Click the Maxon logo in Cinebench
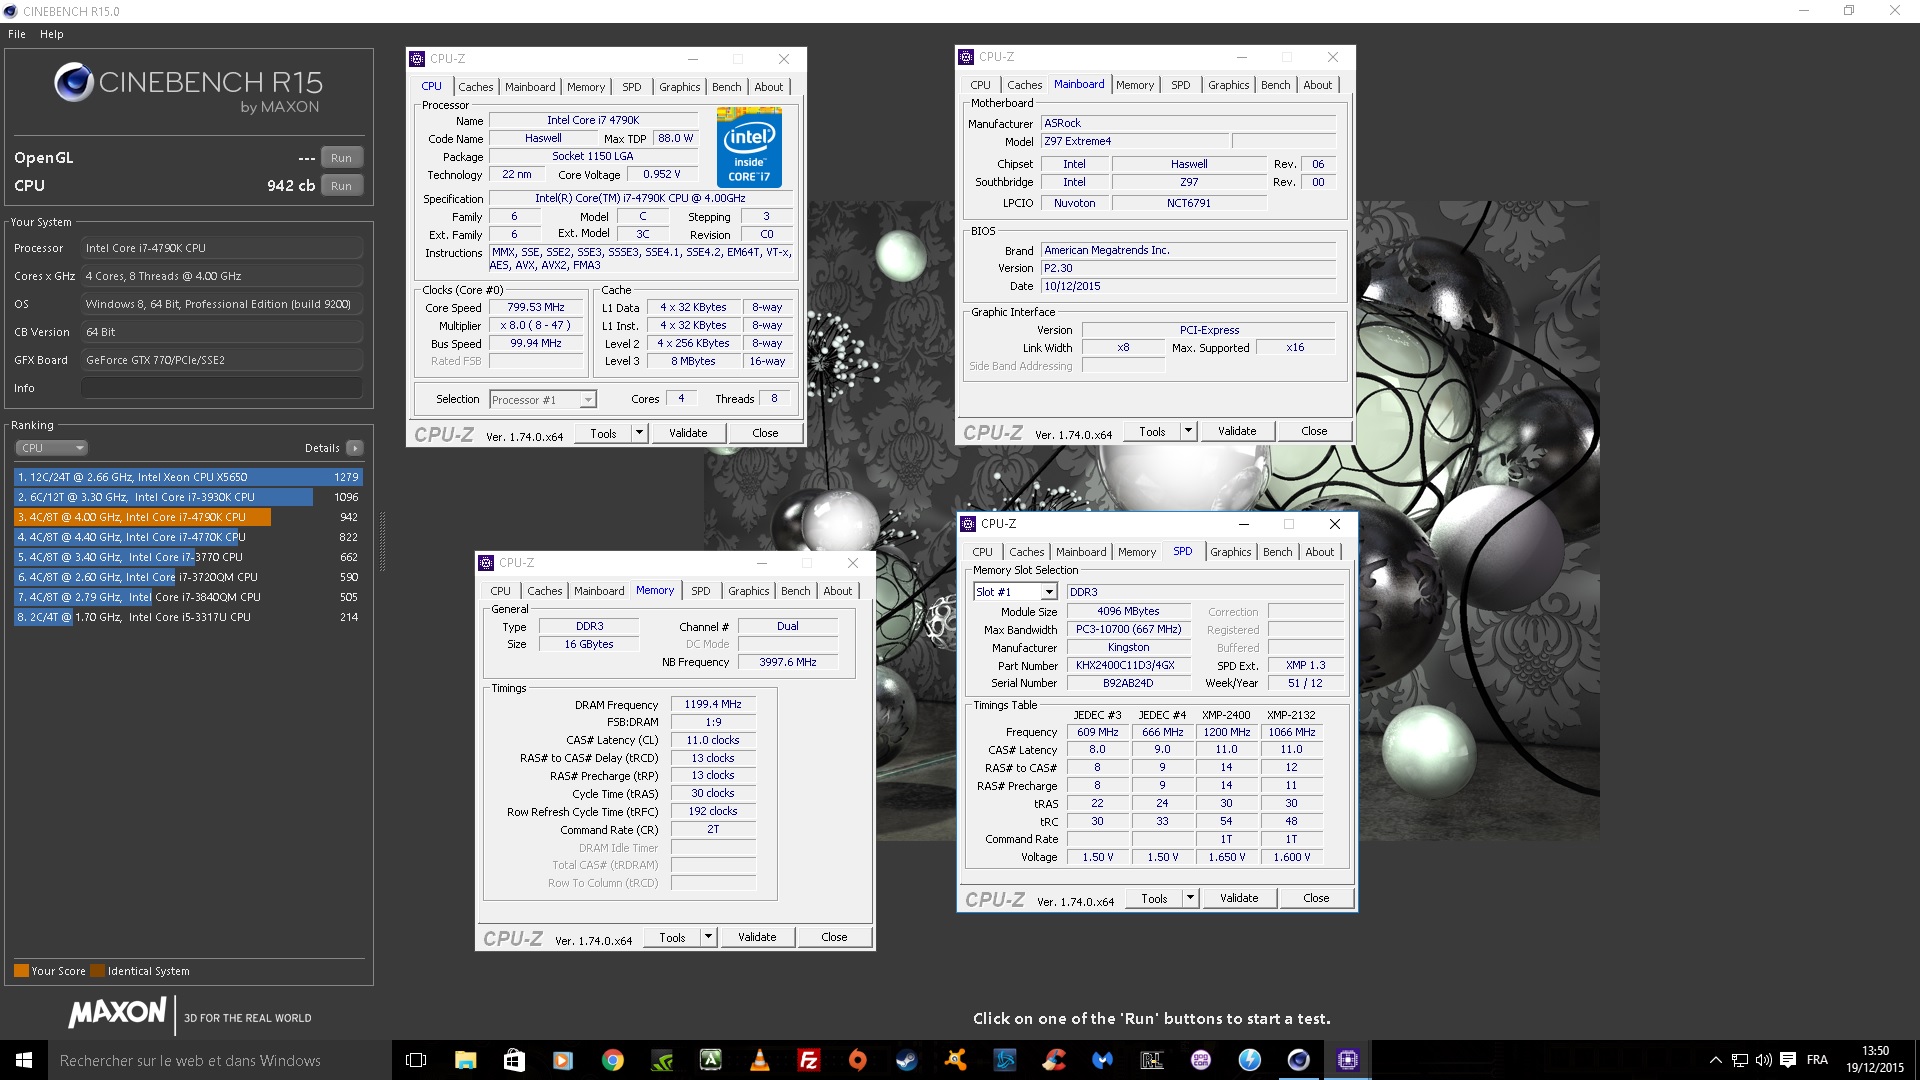 click(117, 1013)
